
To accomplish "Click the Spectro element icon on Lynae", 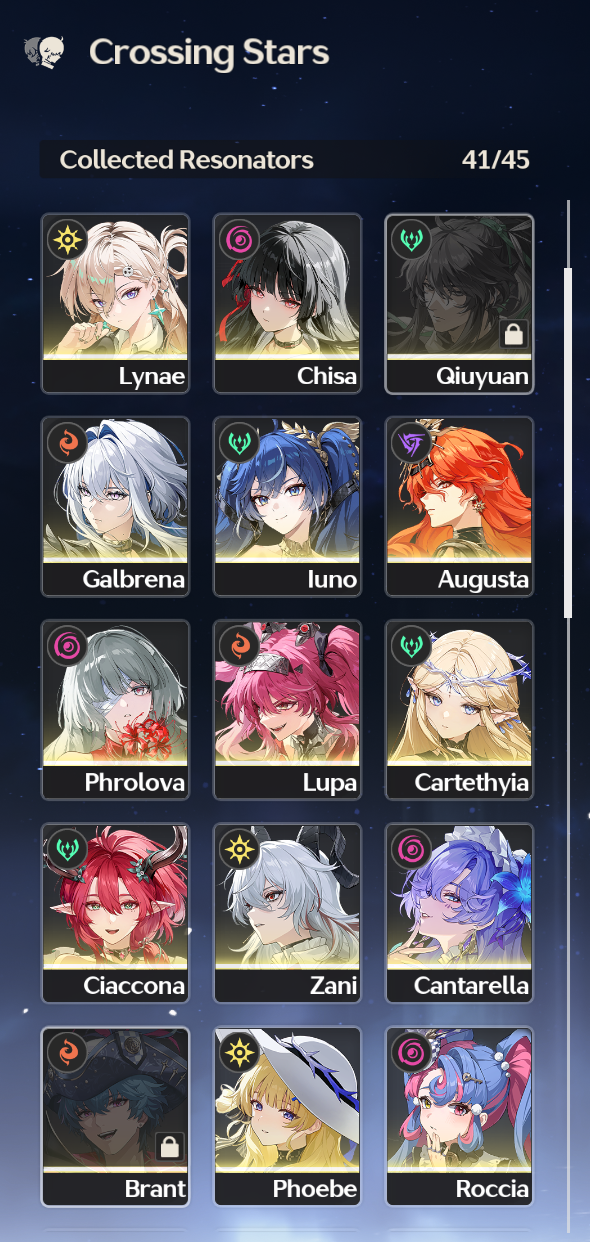I will [x=67, y=240].
